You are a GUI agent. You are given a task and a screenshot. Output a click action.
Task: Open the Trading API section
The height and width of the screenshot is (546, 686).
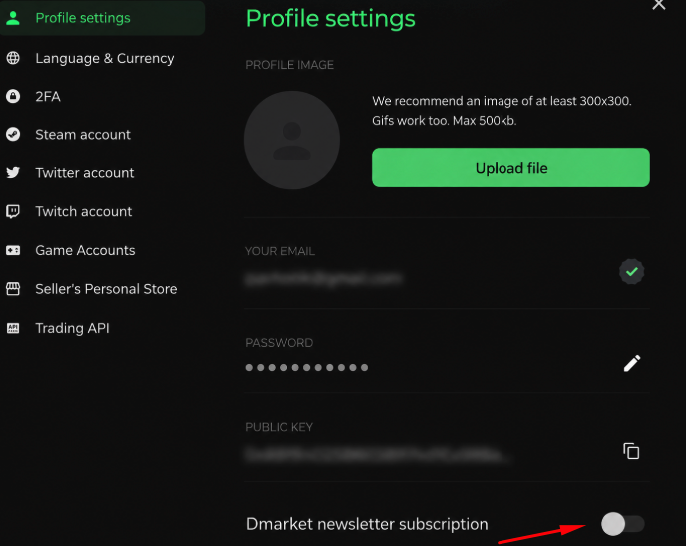73,328
